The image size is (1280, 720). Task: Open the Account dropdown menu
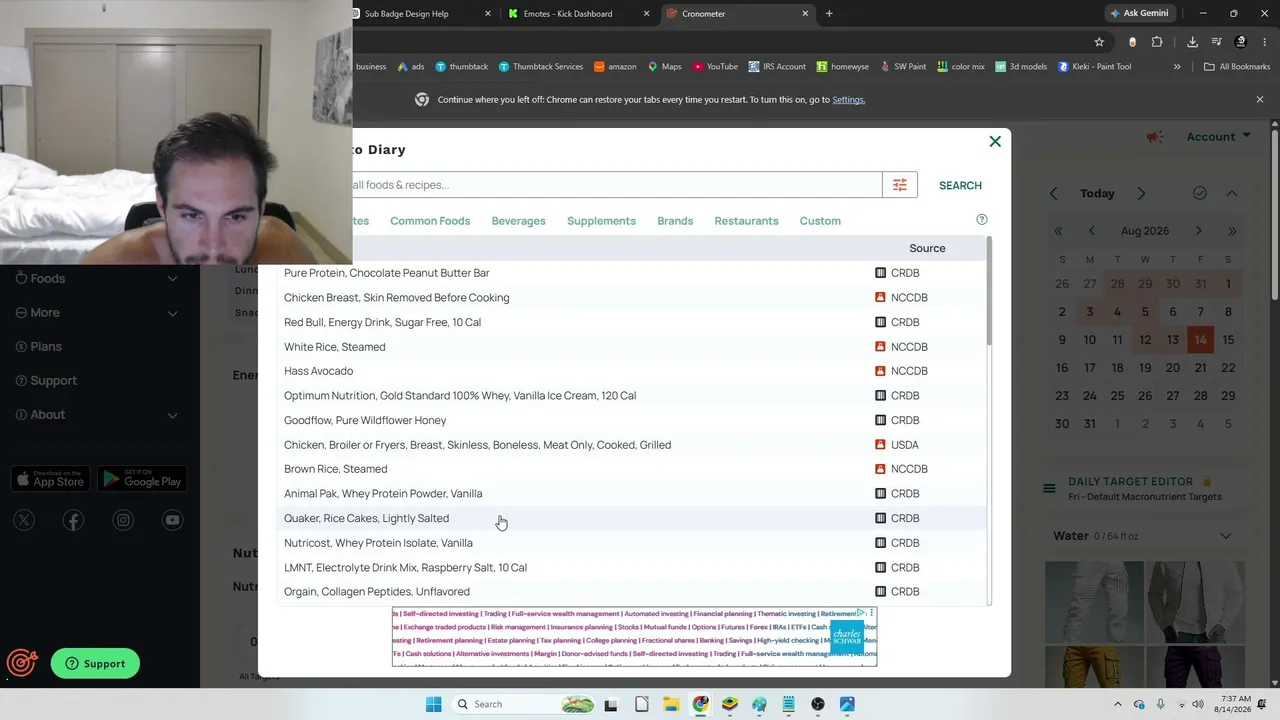pyautogui.click(x=1218, y=137)
